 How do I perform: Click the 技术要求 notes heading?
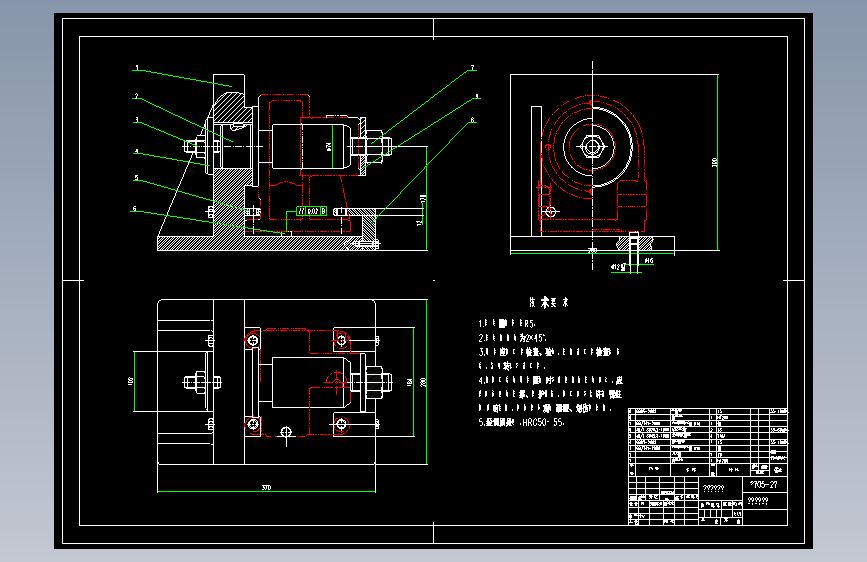pos(548,302)
